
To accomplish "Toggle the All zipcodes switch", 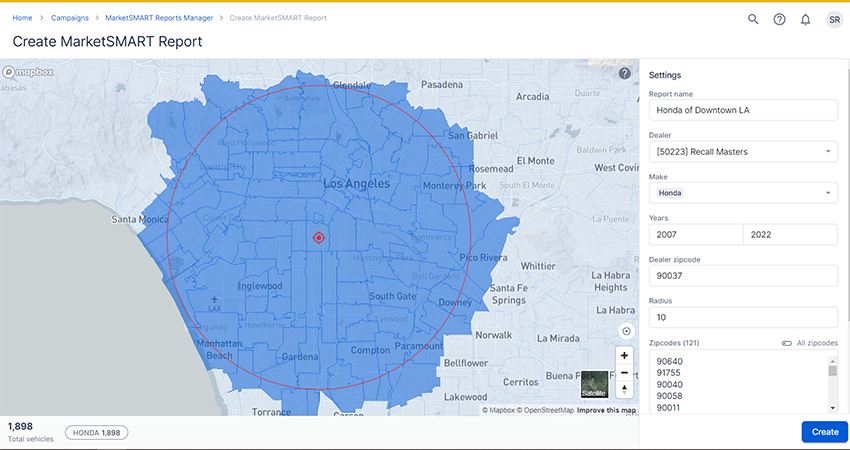I will (787, 343).
